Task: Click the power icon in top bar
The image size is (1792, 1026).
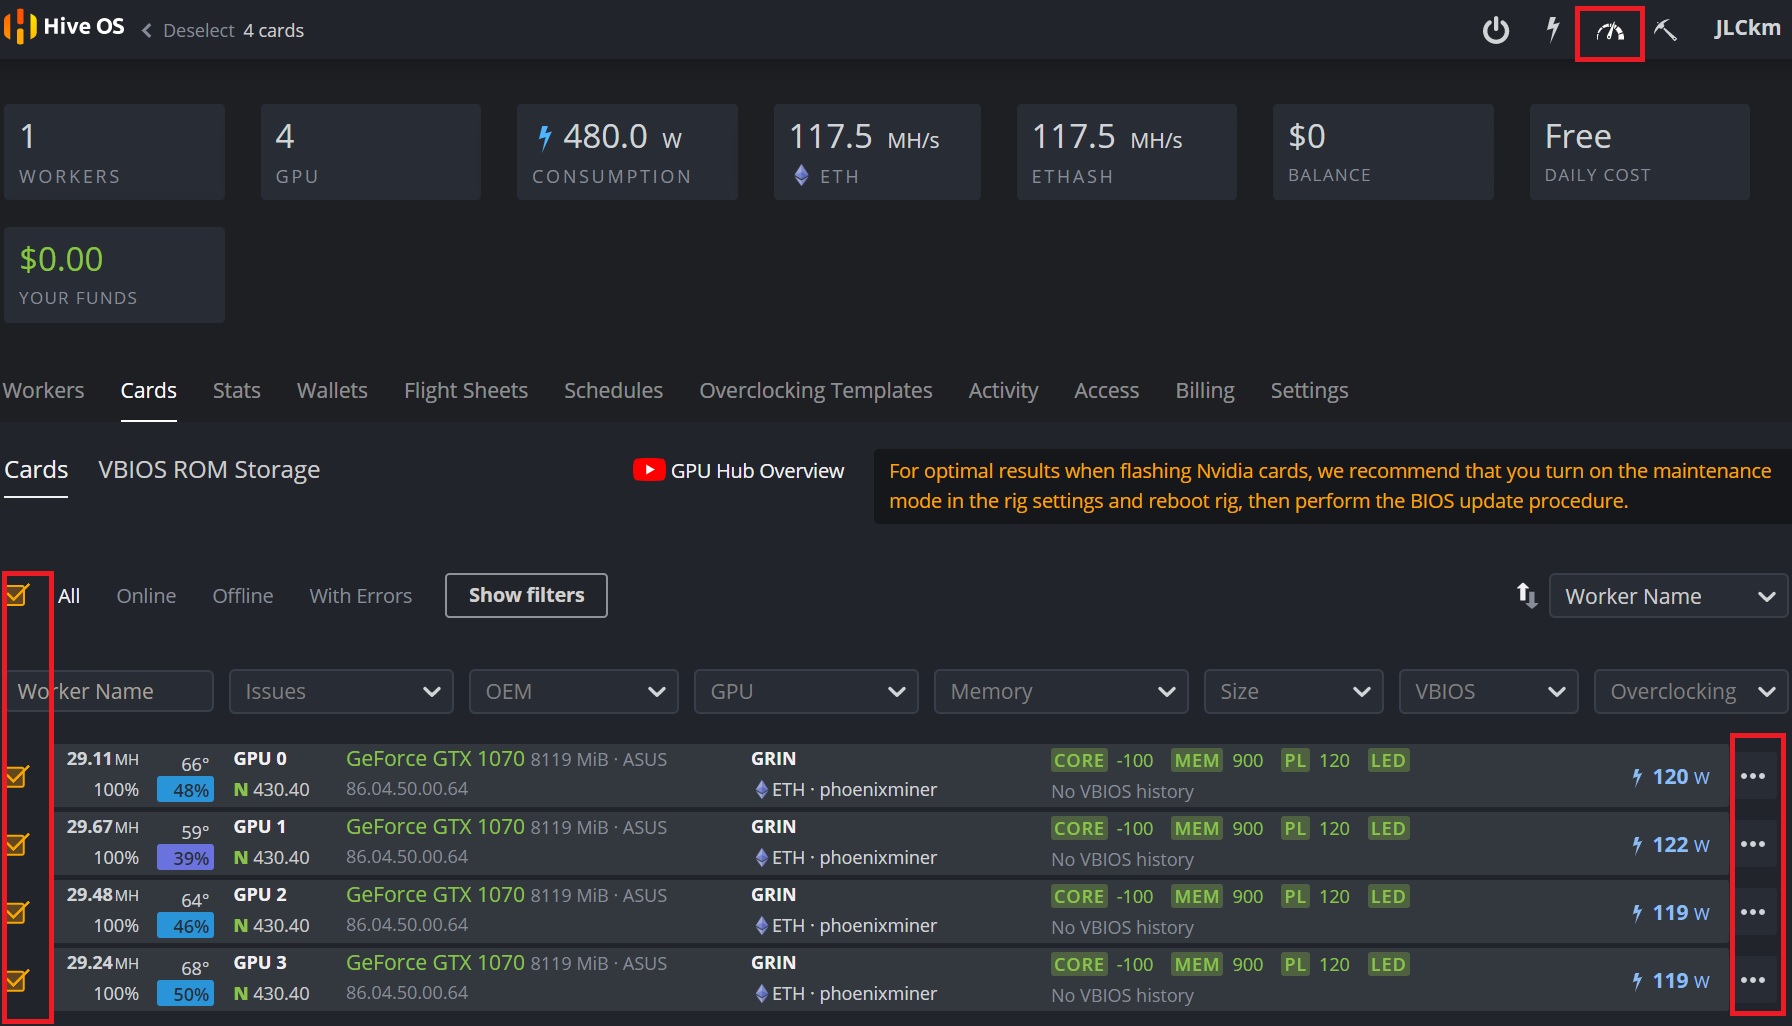Action: click(x=1496, y=30)
